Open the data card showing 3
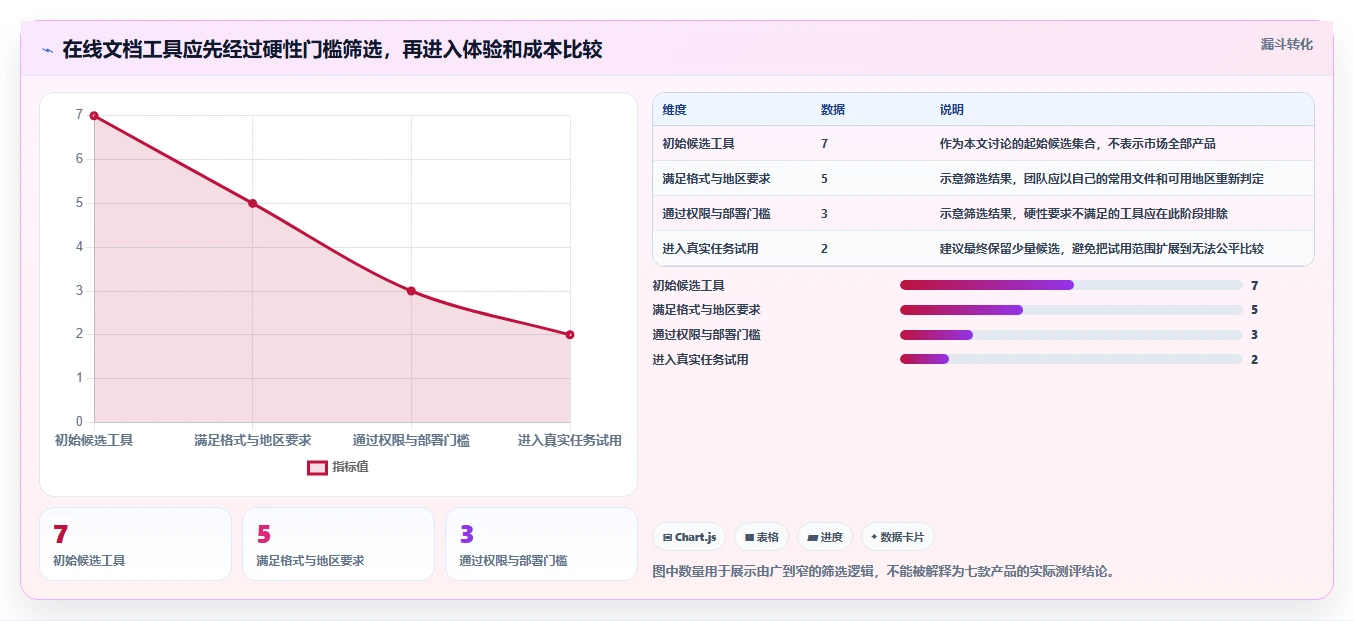The height and width of the screenshot is (621, 1354). 541,544
